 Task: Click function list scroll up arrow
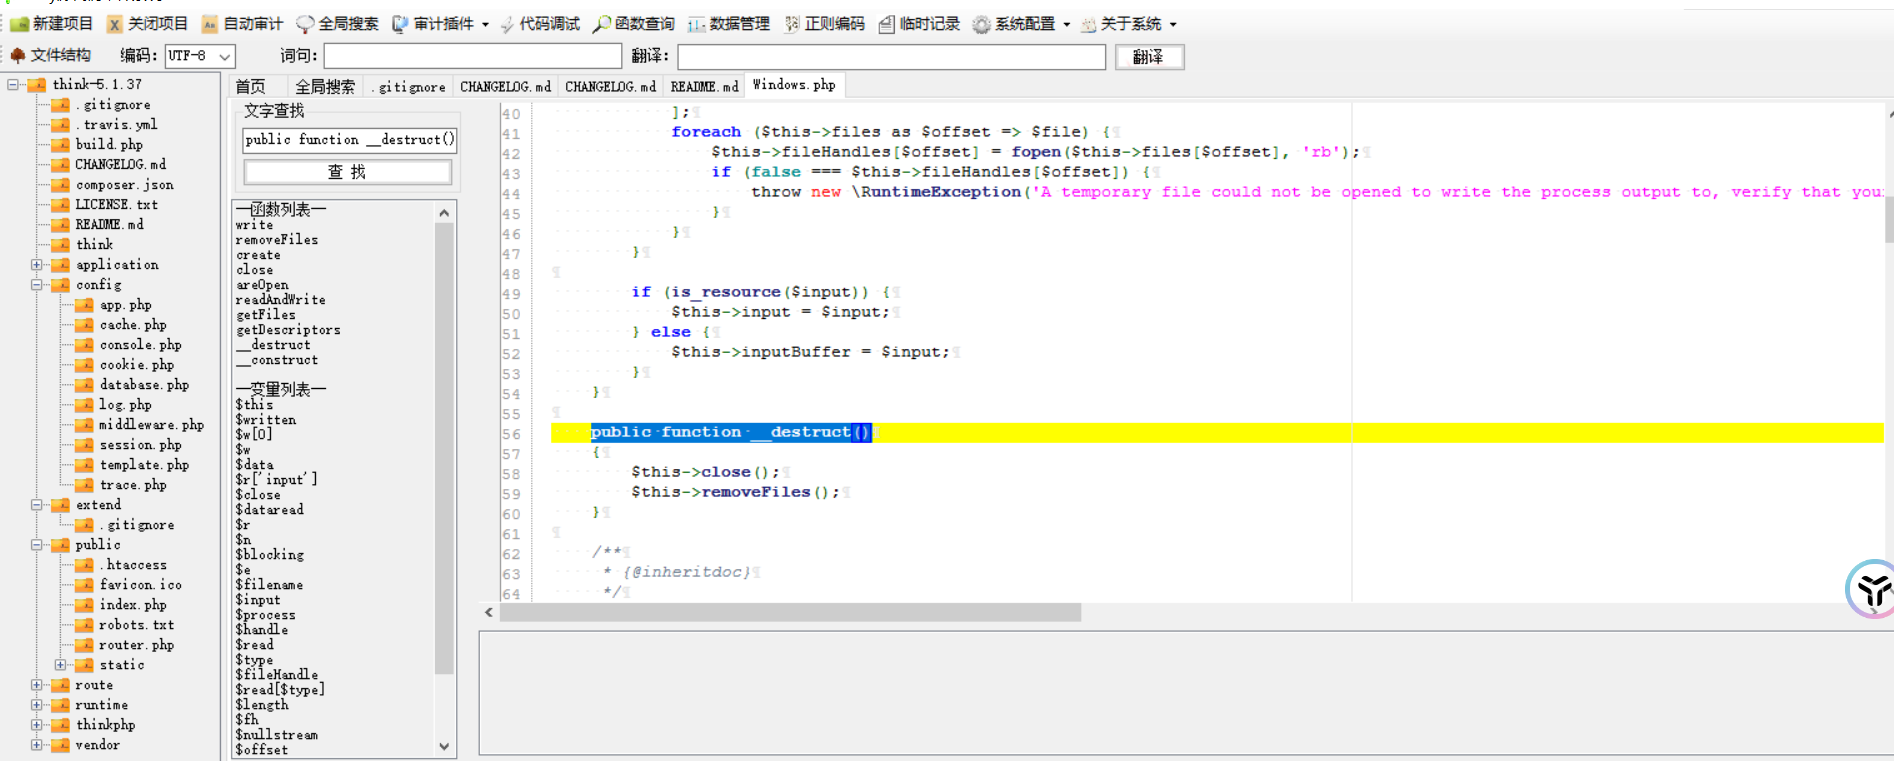[x=445, y=212]
